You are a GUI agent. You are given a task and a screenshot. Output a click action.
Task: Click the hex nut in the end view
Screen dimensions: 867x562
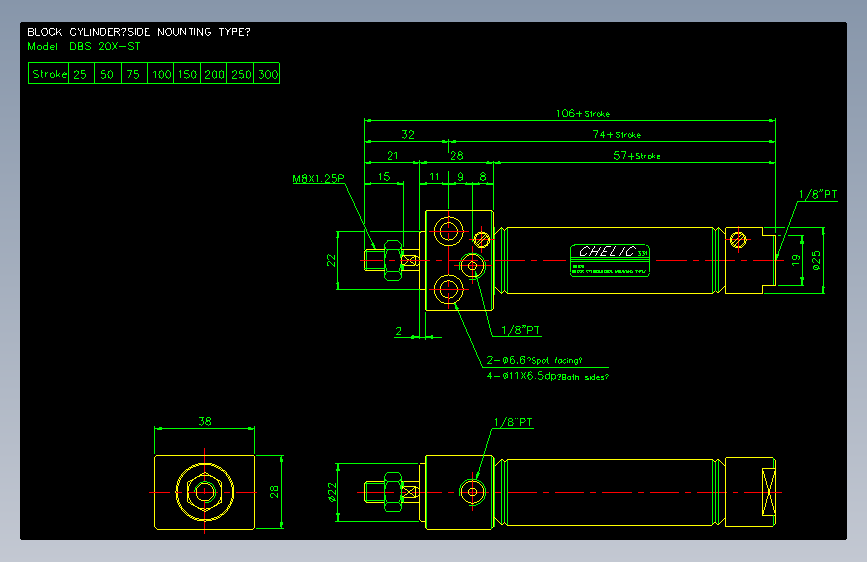[x=205, y=492]
